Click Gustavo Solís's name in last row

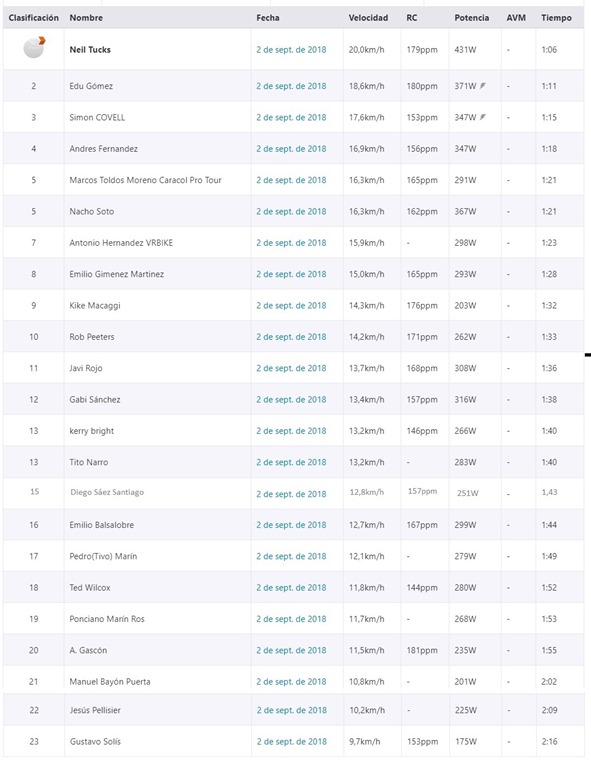click(95, 741)
